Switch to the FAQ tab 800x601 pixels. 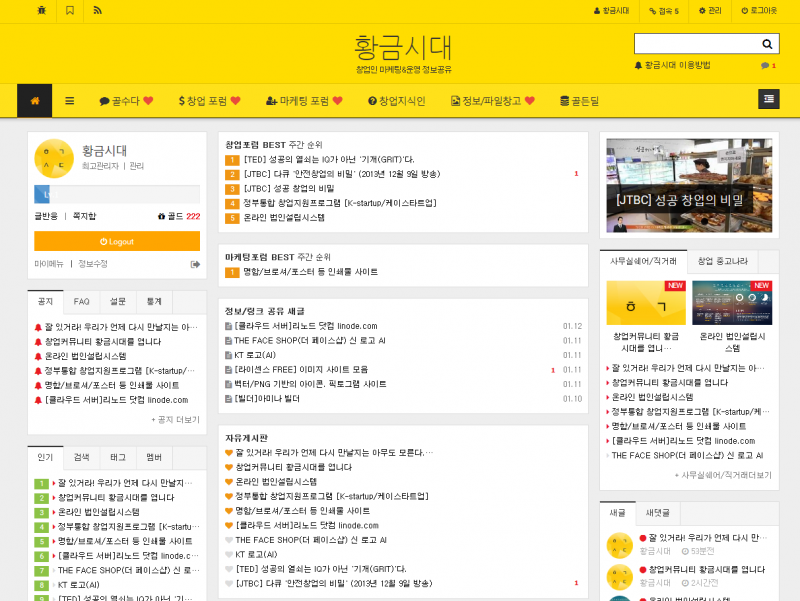pyautogui.click(x=82, y=302)
